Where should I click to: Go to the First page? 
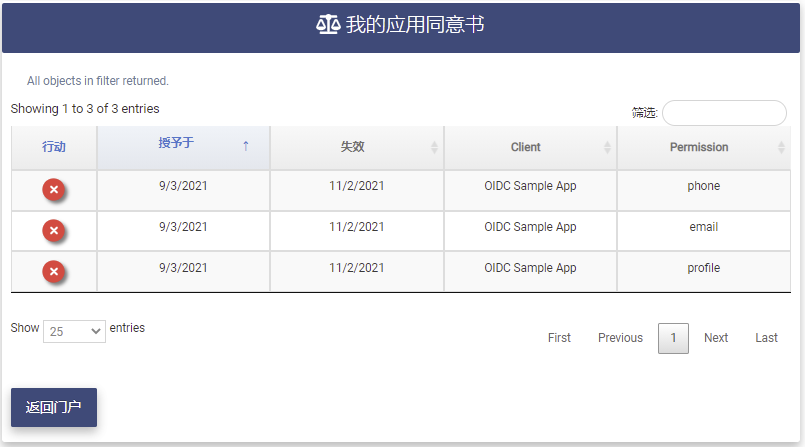[559, 338]
